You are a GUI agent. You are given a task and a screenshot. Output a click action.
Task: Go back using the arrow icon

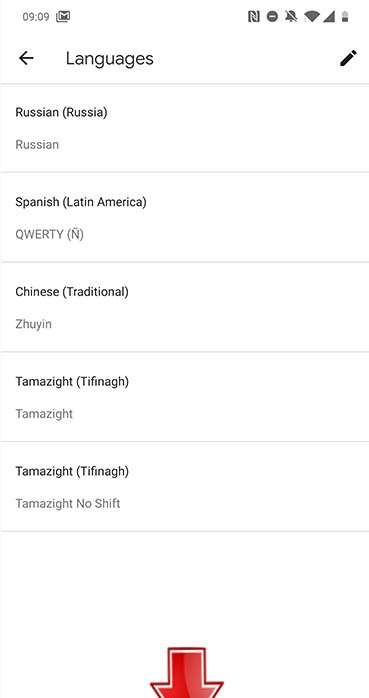26,58
